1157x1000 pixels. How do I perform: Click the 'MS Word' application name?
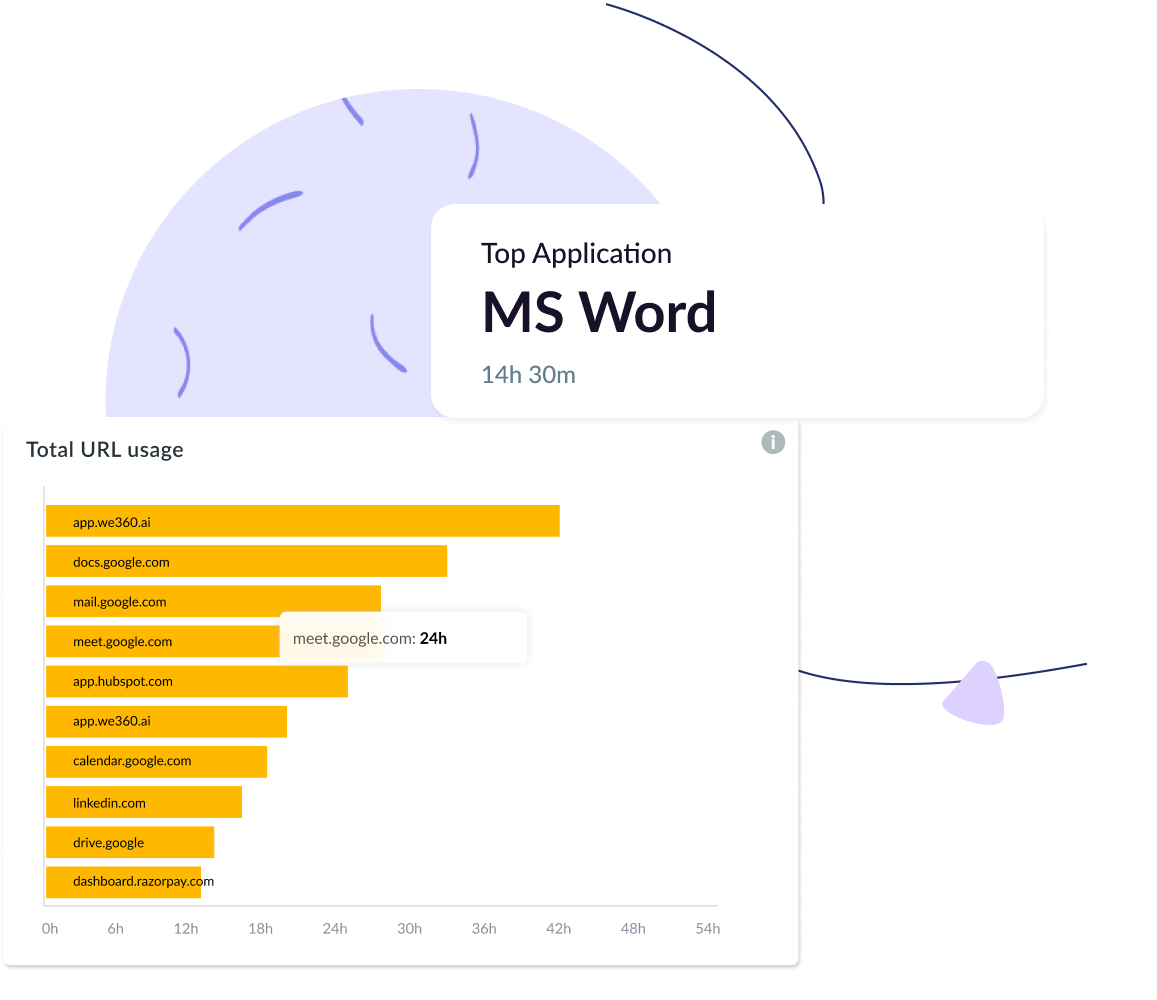[599, 312]
